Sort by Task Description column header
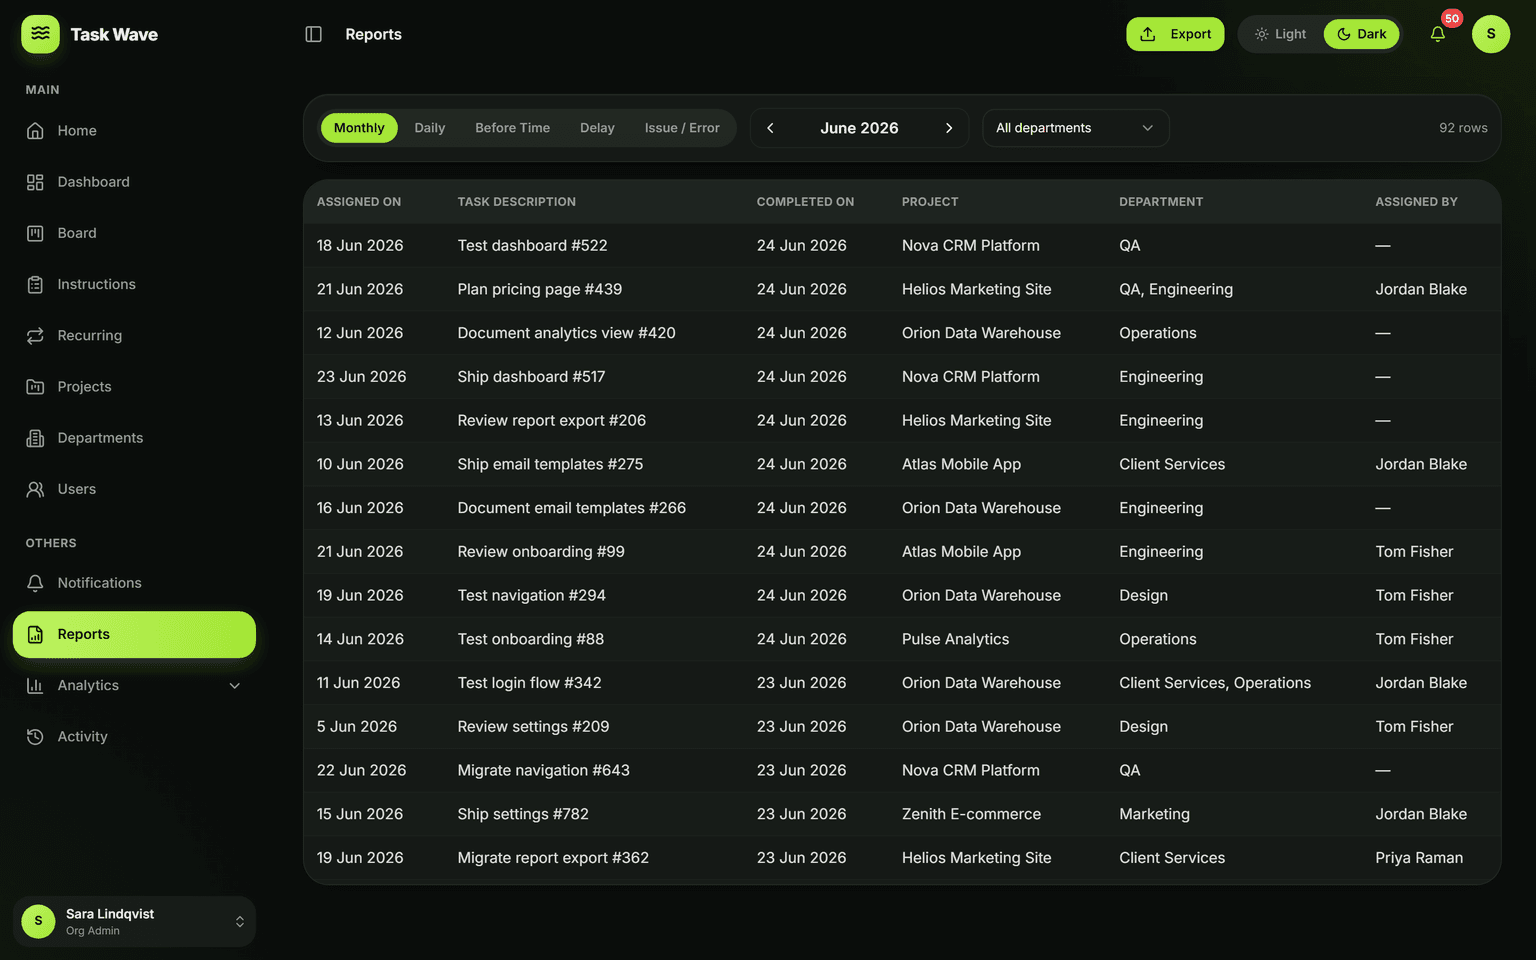Image resolution: width=1536 pixels, height=960 pixels. click(x=517, y=202)
